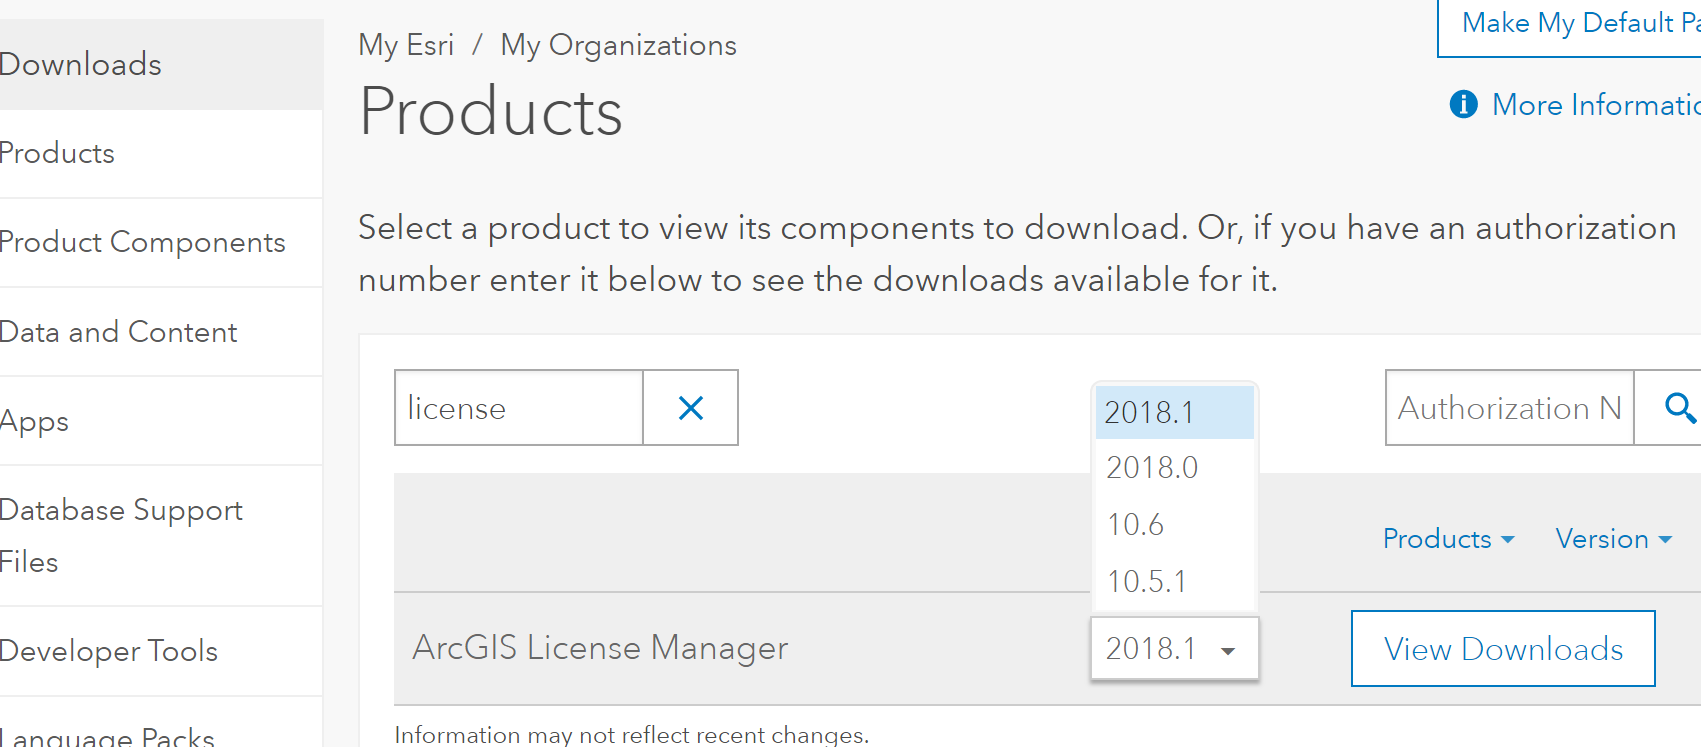Image resolution: width=1701 pixels, height=747 pixels.
Task: Clear the license search with the X icon
Action: (x=690, y=408)
